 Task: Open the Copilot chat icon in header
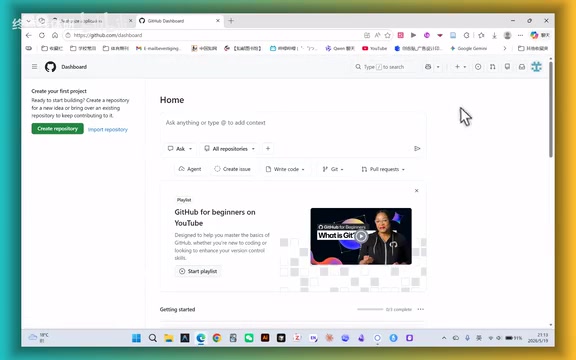click(428, 67)
